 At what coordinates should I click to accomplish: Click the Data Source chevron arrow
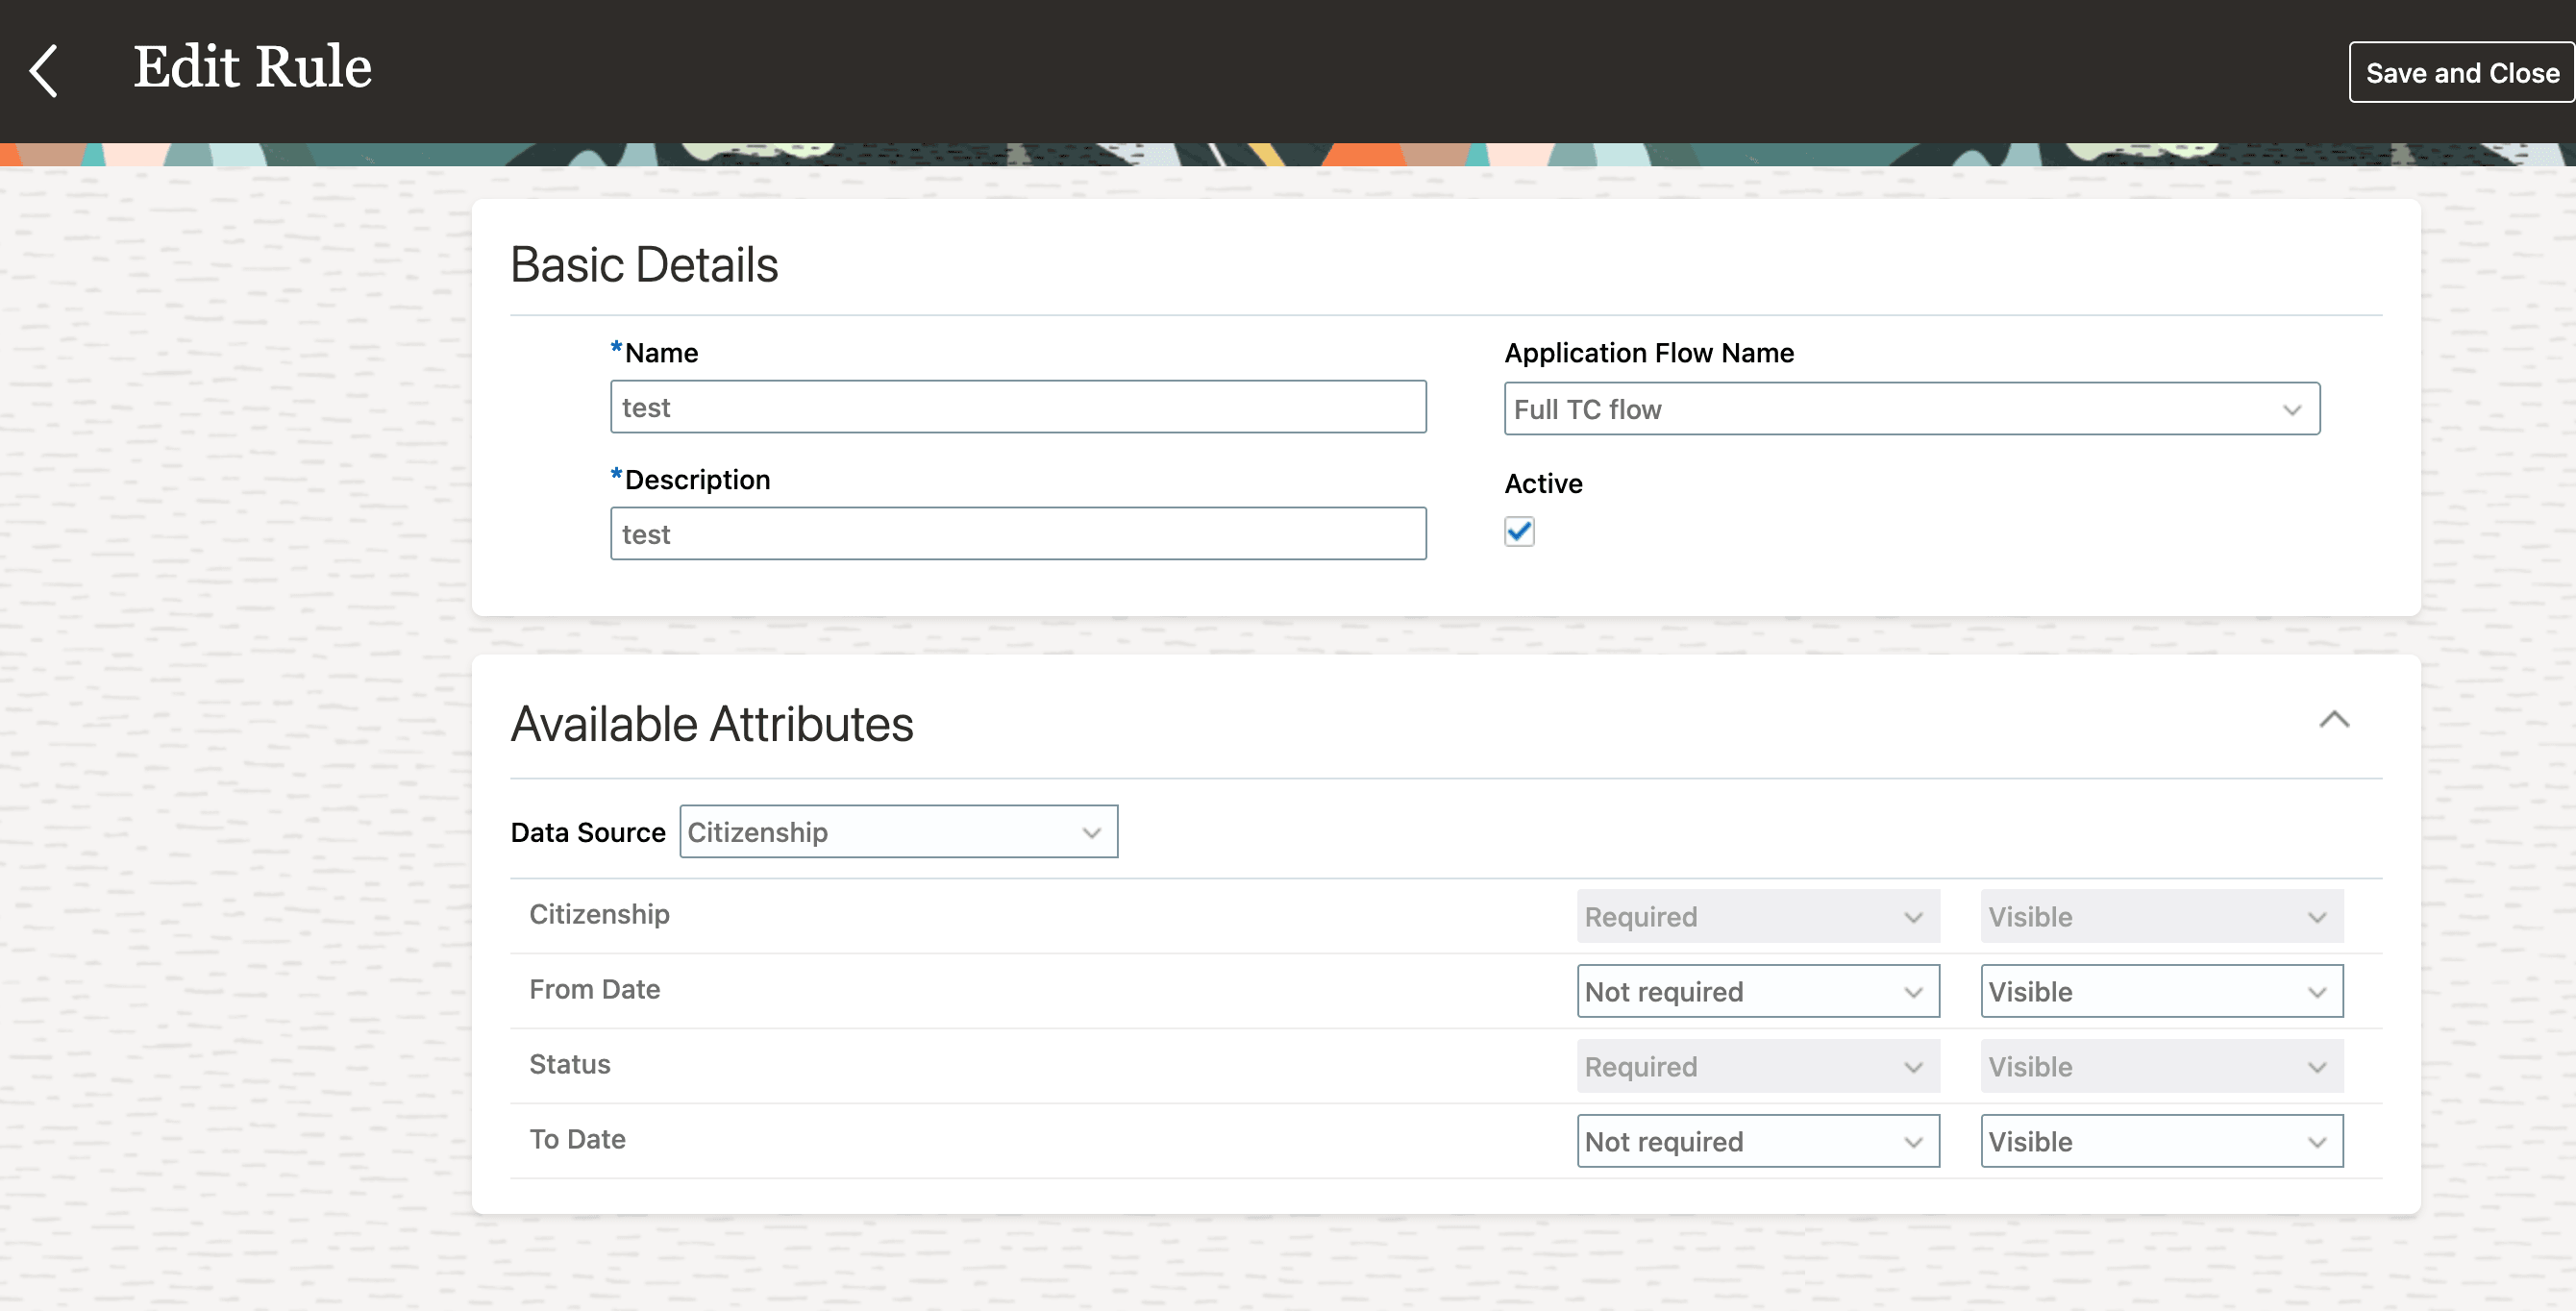1091,832
